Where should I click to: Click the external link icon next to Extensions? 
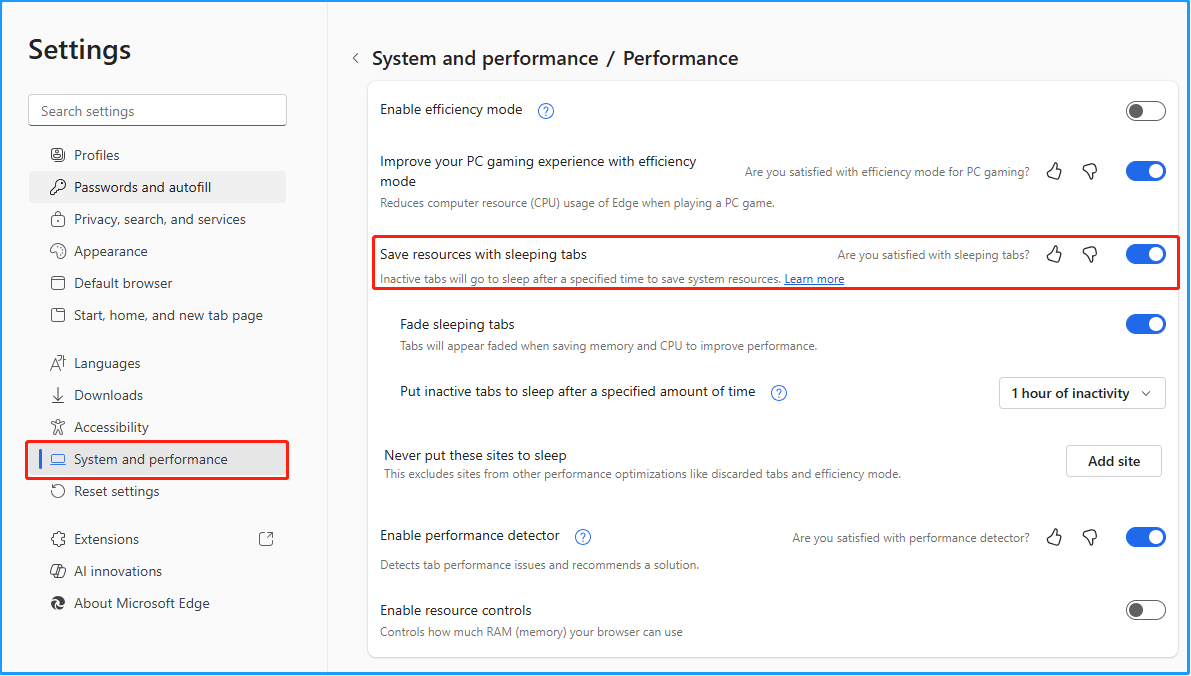[x=266, y=538]
